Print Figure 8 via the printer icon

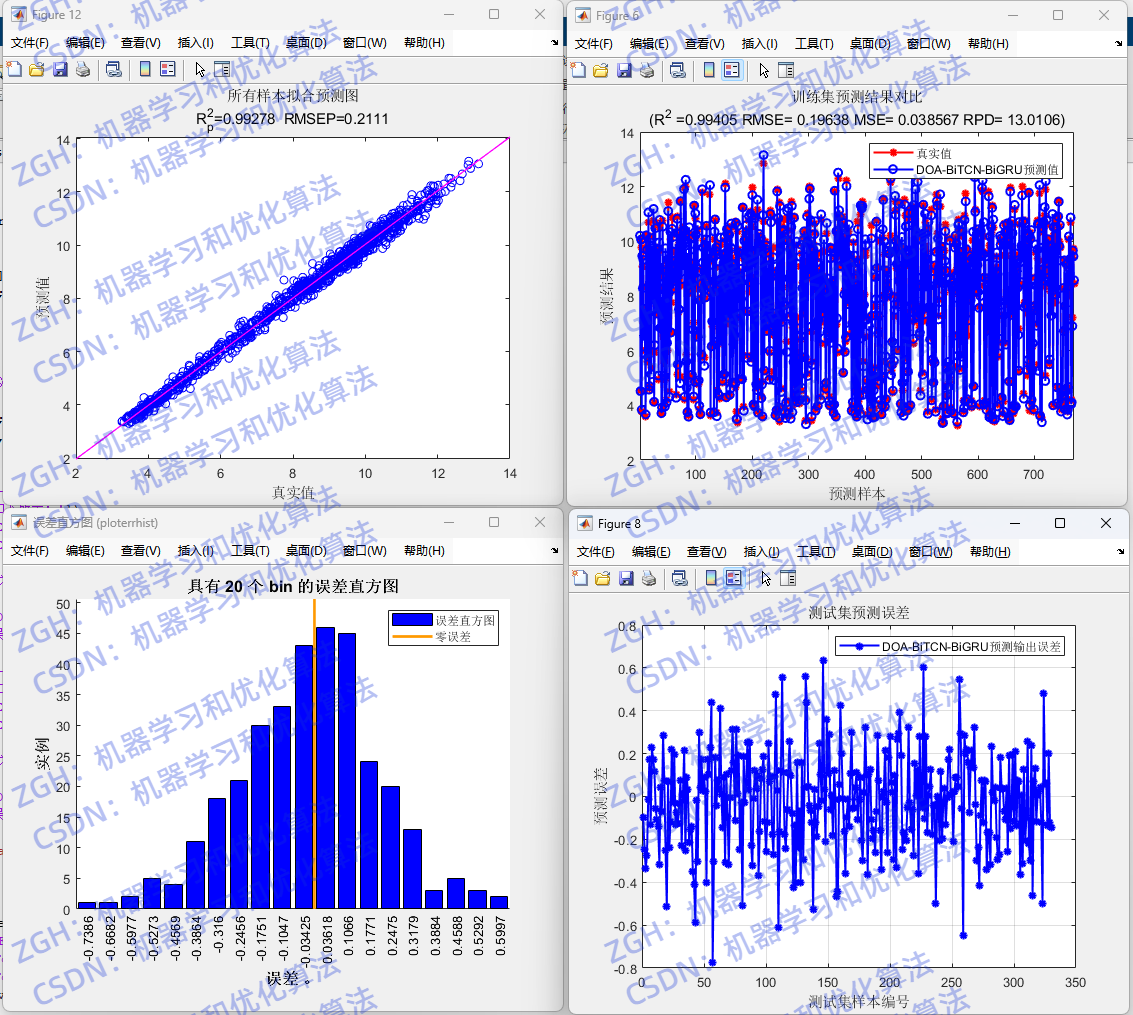coord(649,578)
